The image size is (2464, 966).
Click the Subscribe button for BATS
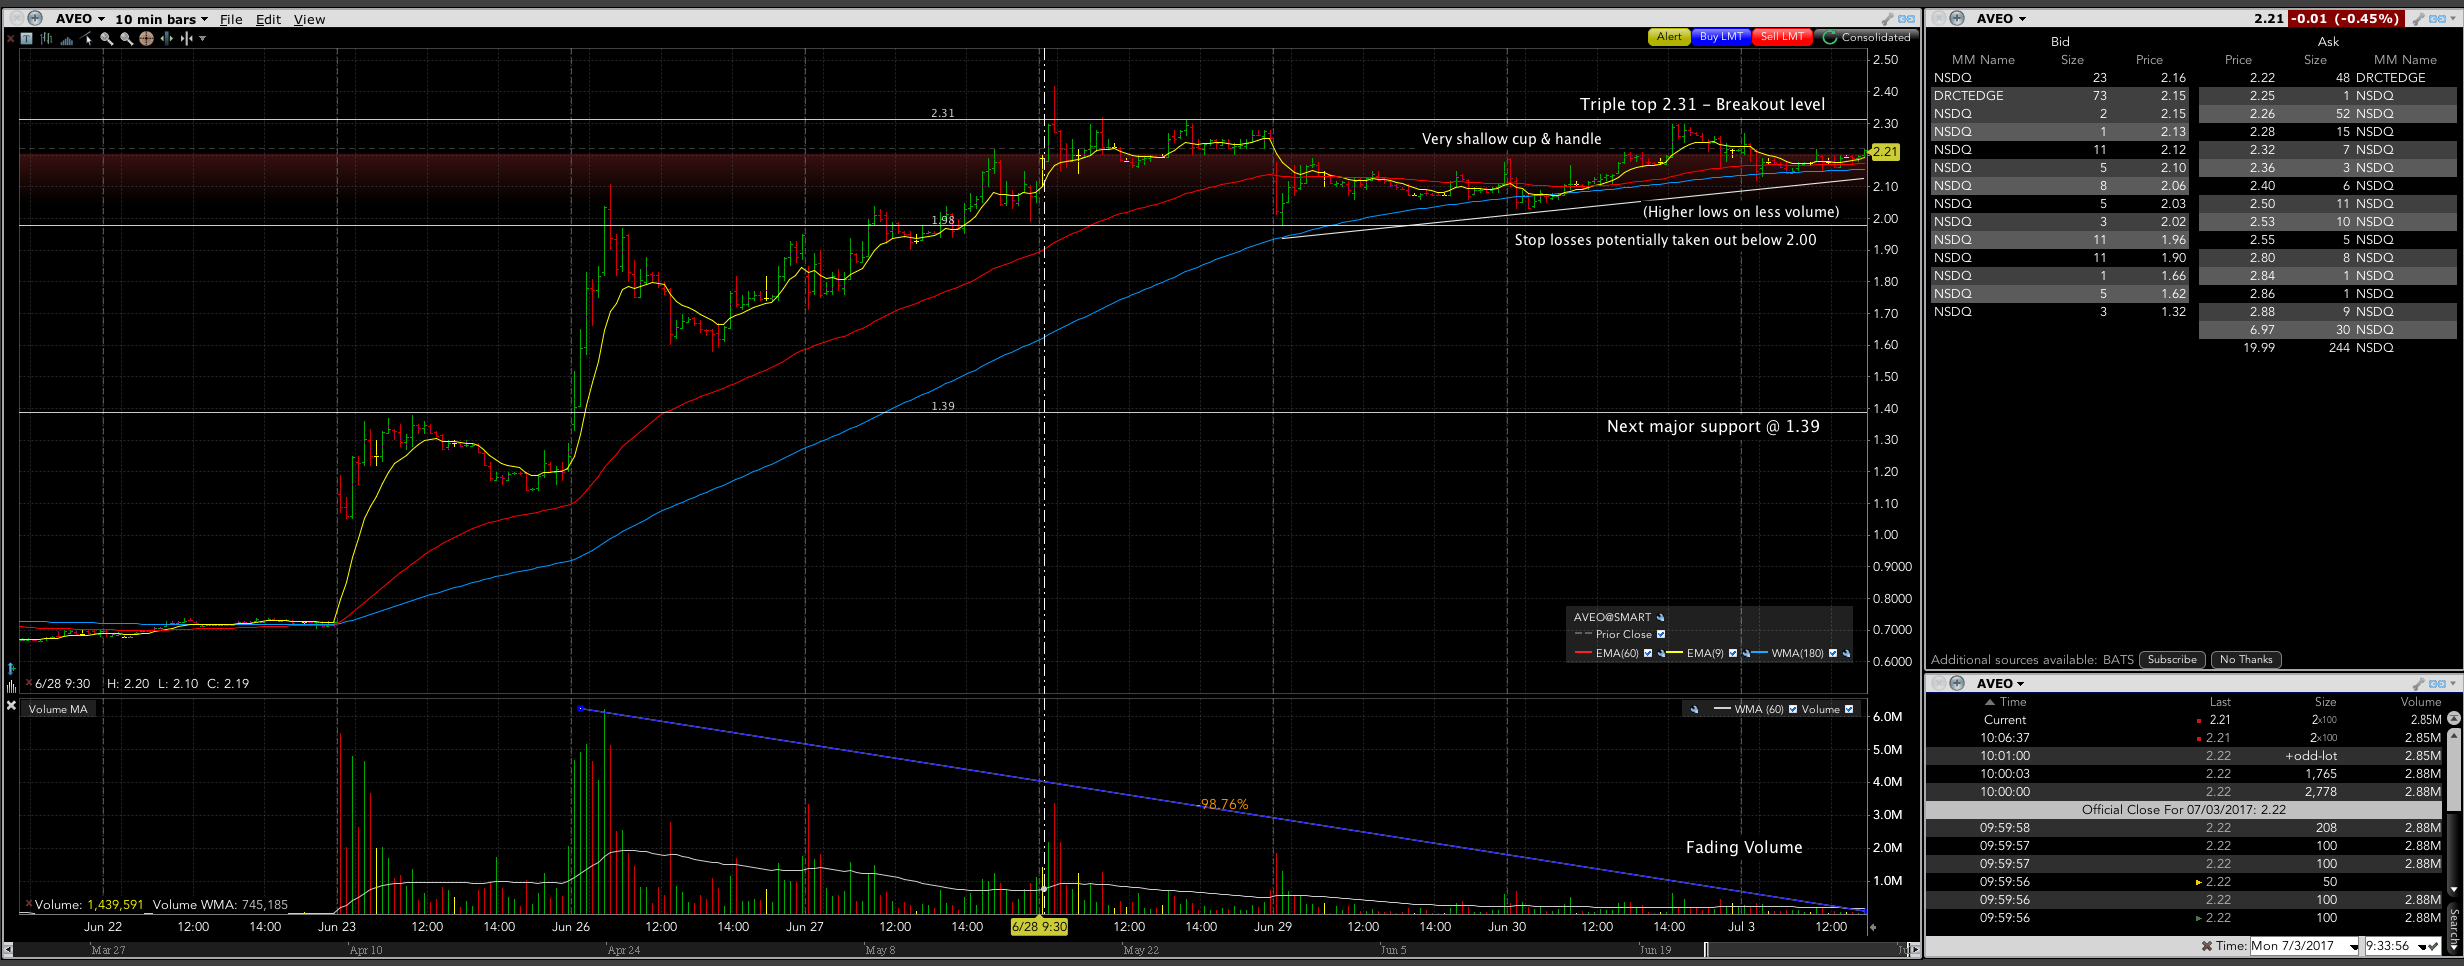[2172, 660]
